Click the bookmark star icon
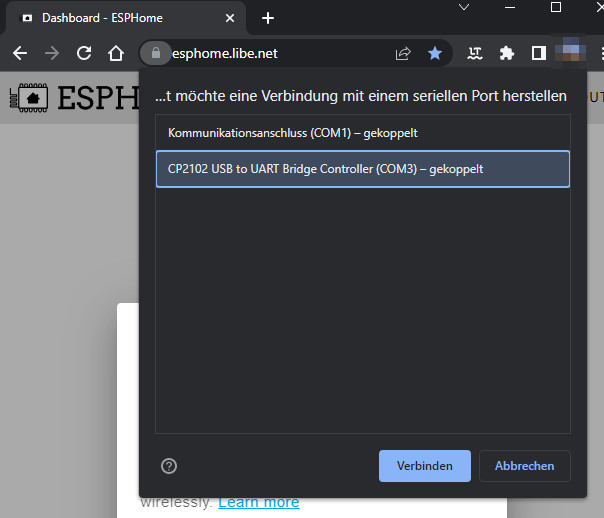This screenshot has width=604, height=518. 435,53
